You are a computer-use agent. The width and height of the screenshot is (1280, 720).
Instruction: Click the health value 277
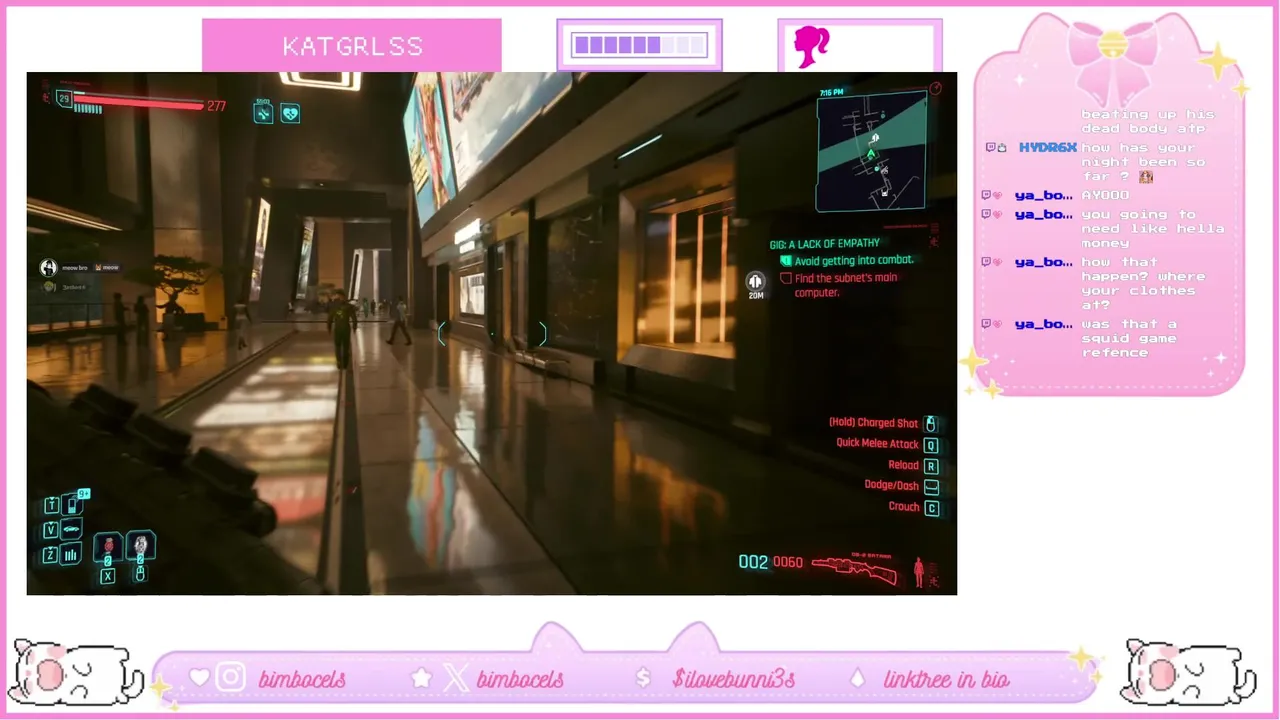[216, 106]
